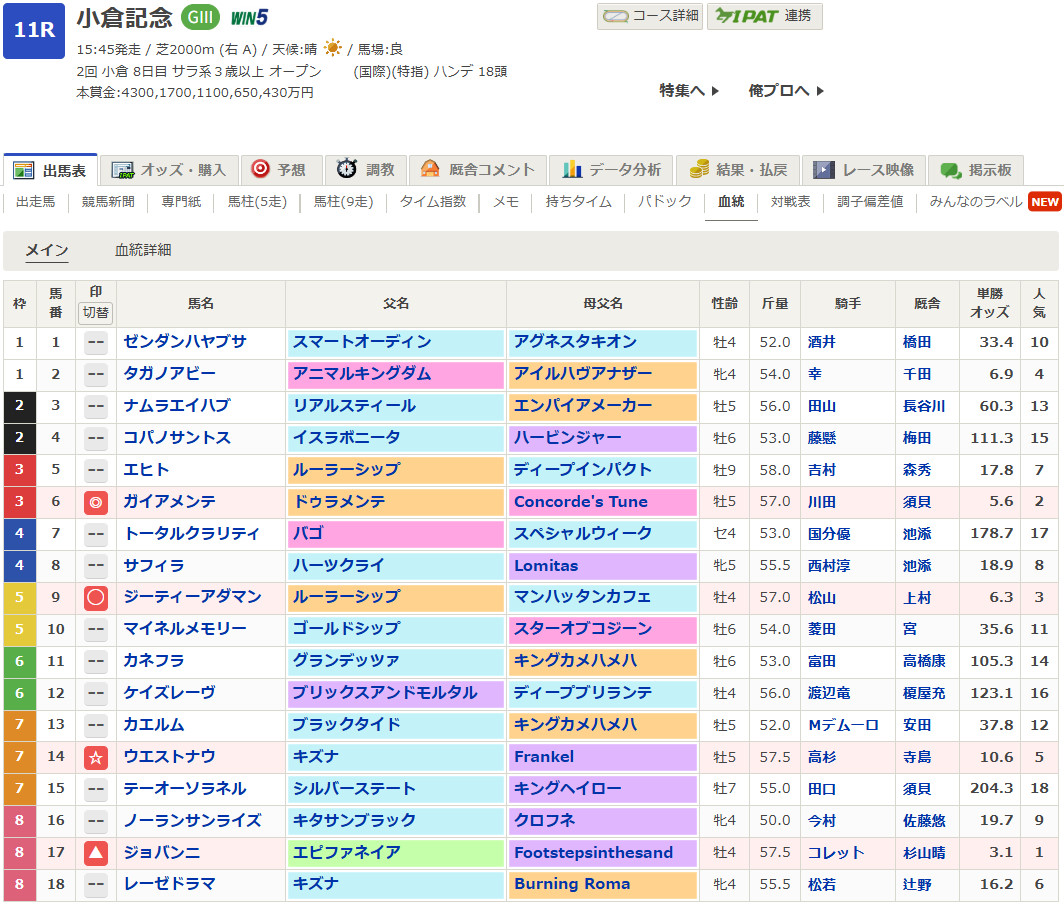Click the sunny weather icon

pyautogui.click(x=332, y=48)
